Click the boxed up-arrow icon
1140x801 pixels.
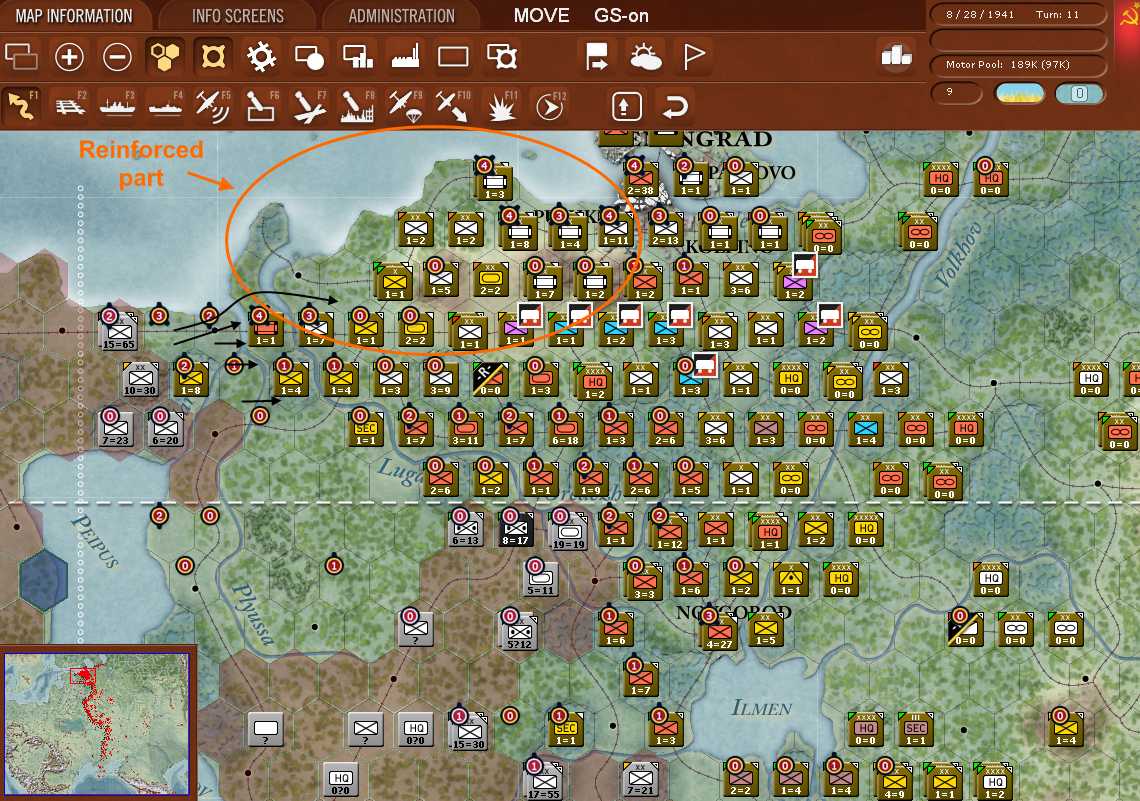point(626,107)
